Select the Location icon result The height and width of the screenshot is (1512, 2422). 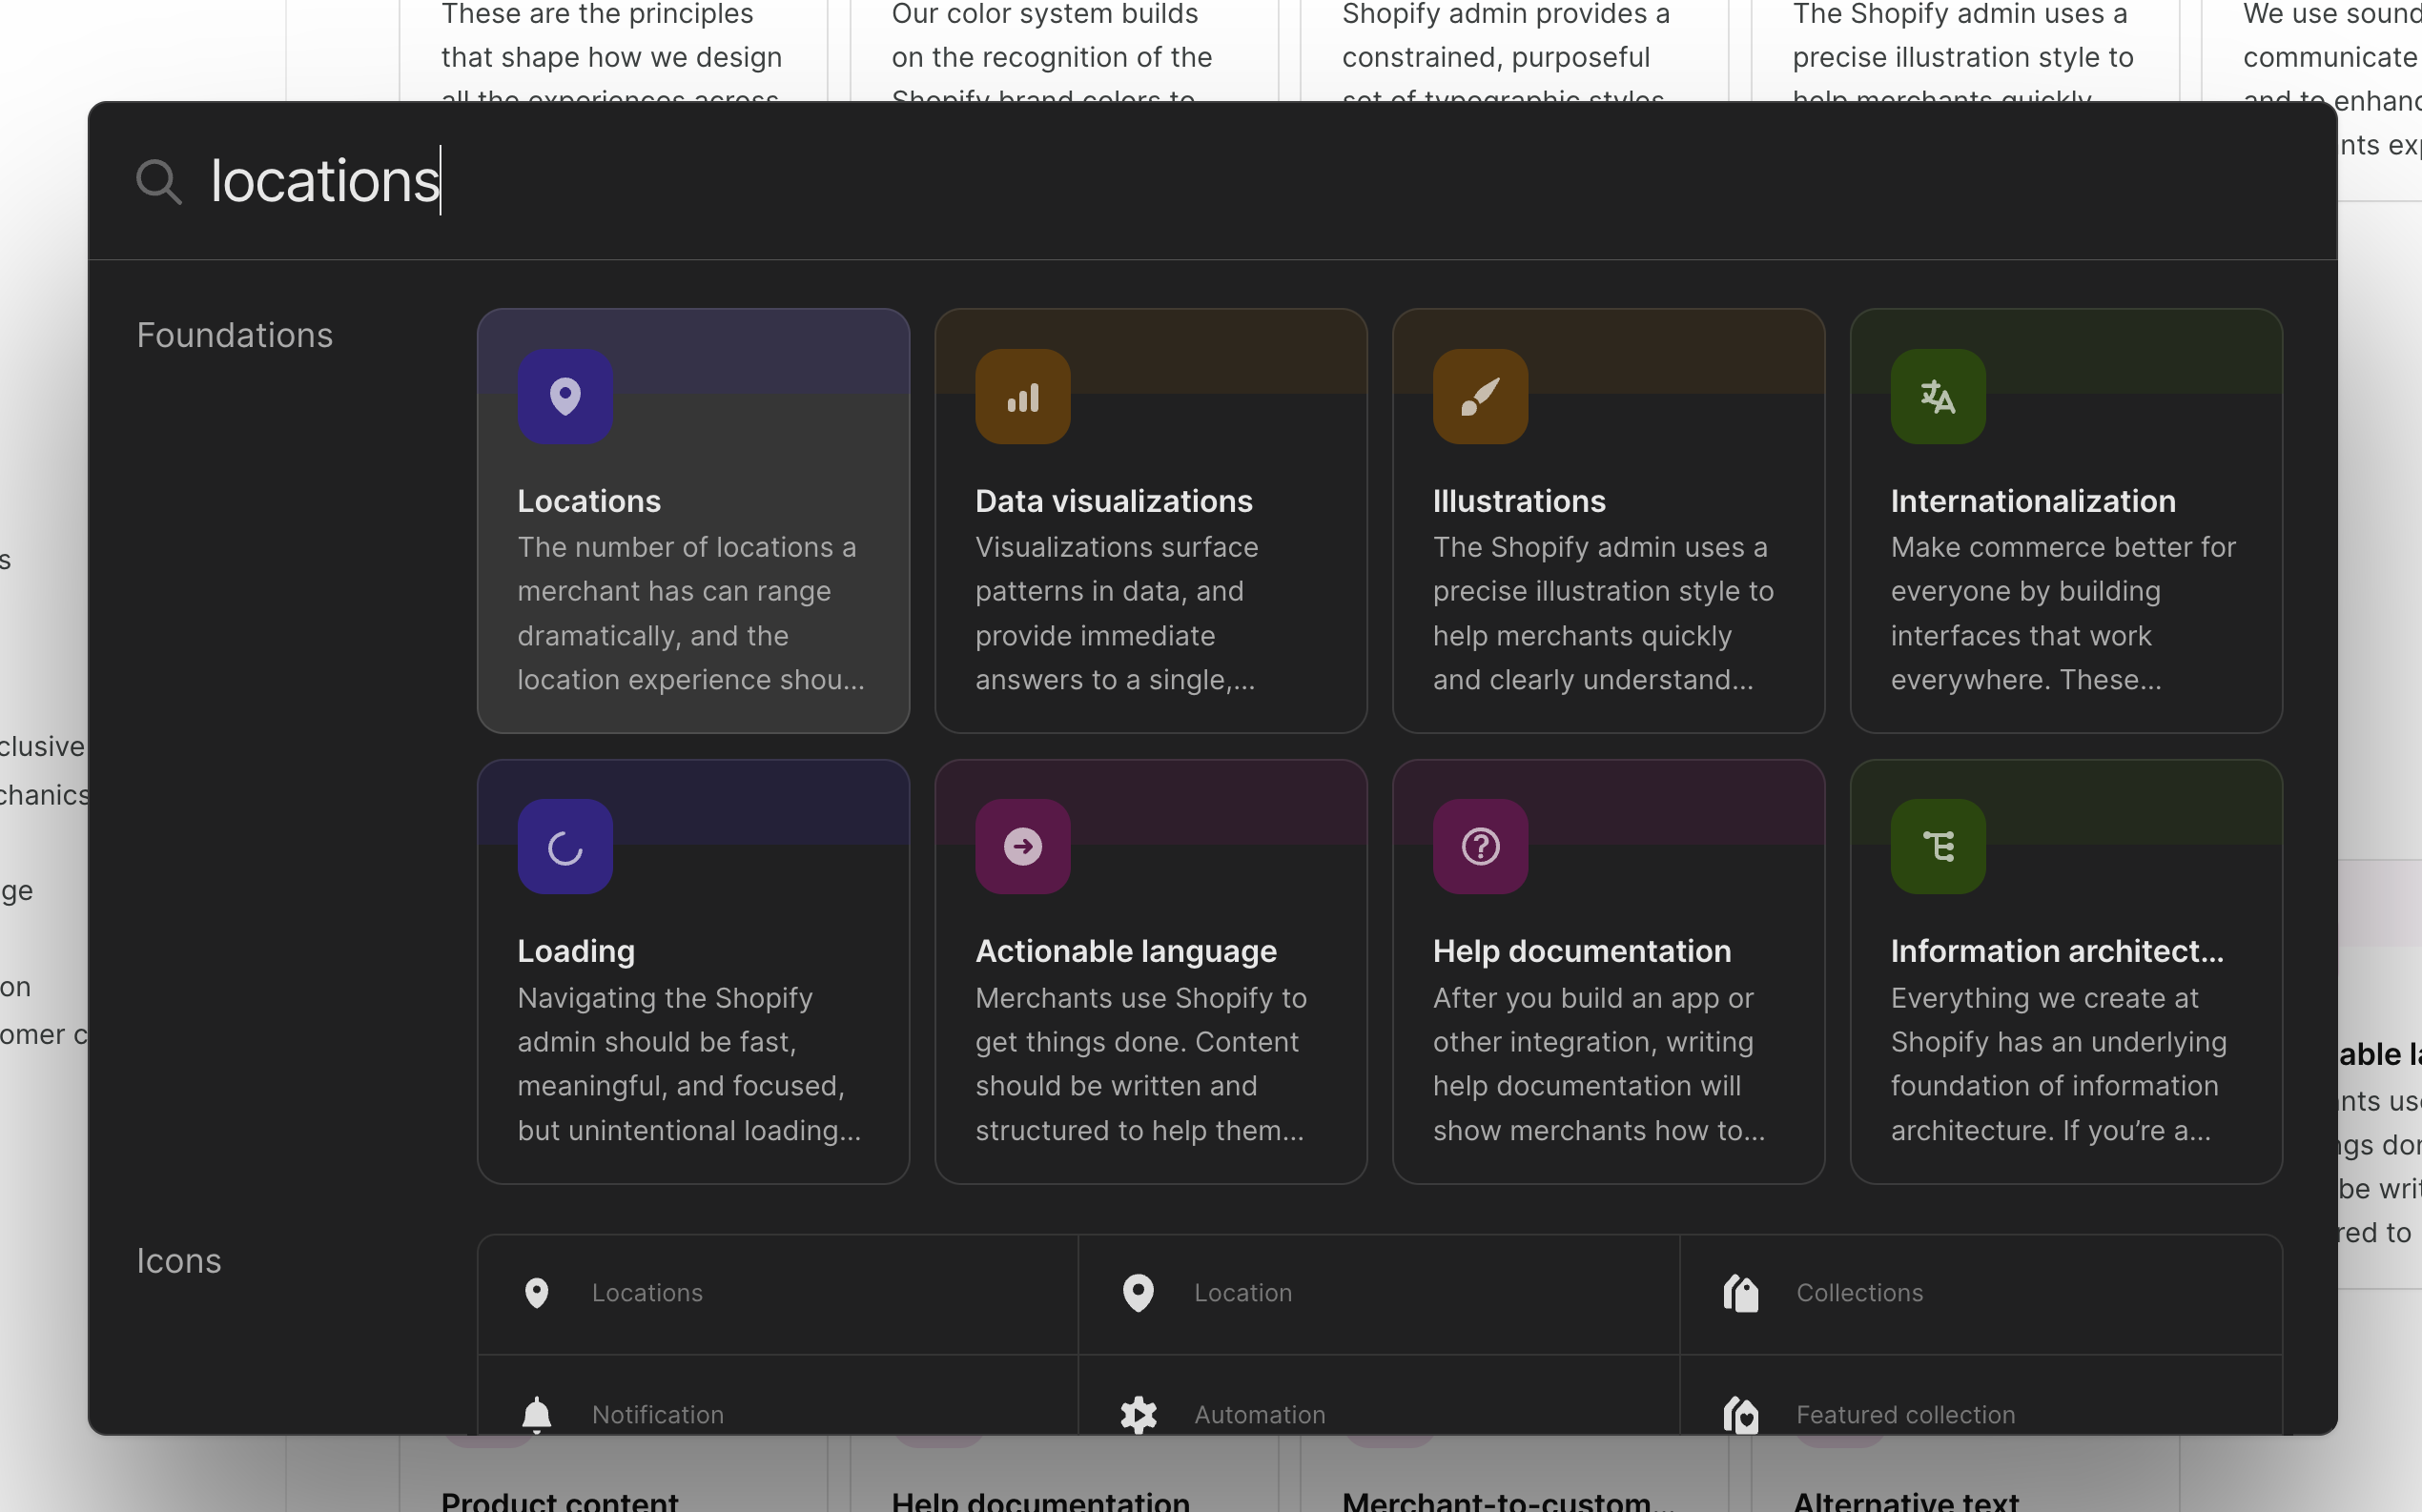coord(1242,1293)
